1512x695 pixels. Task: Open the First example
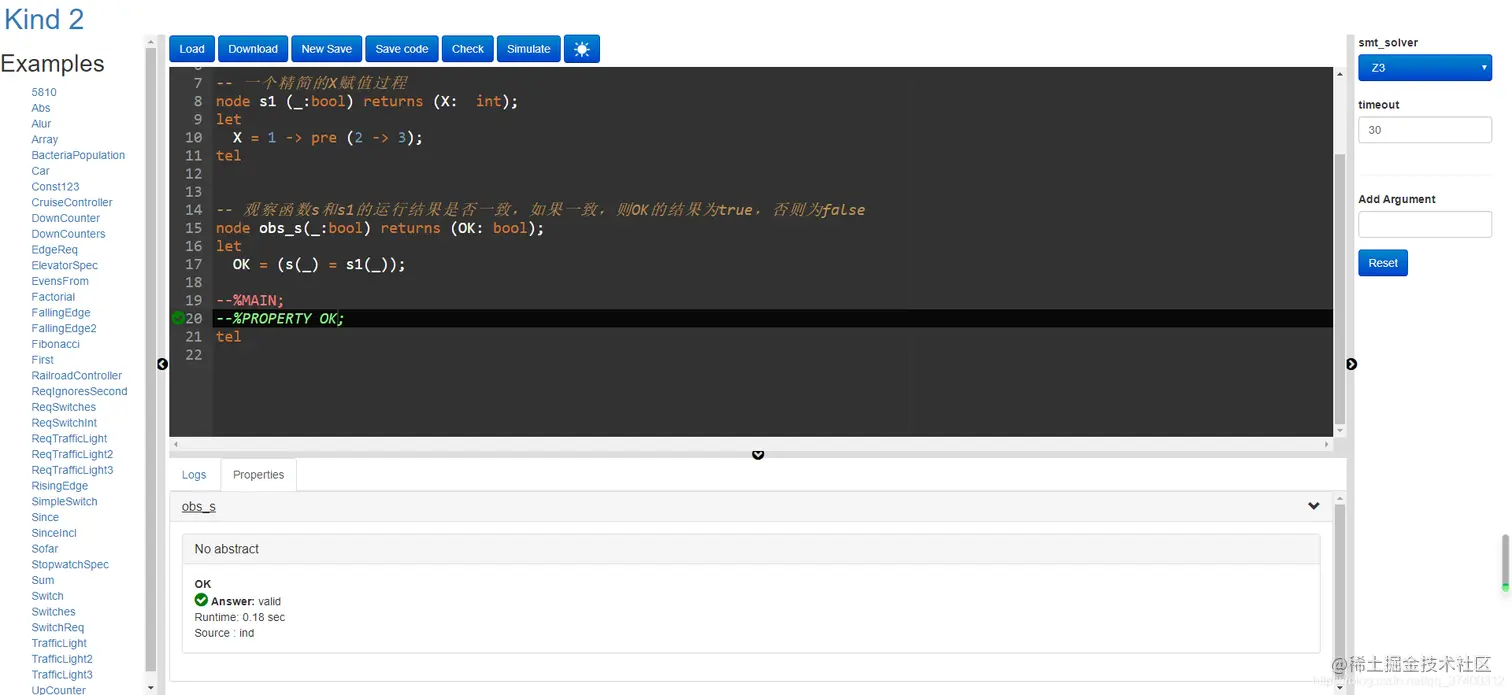(x=43, y=360)
